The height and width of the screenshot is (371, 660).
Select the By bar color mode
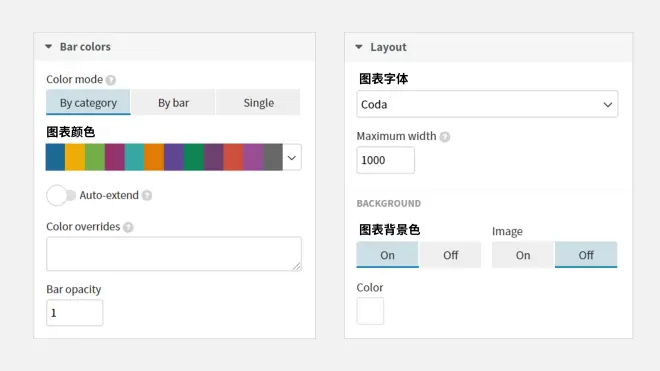coord(173,102)
